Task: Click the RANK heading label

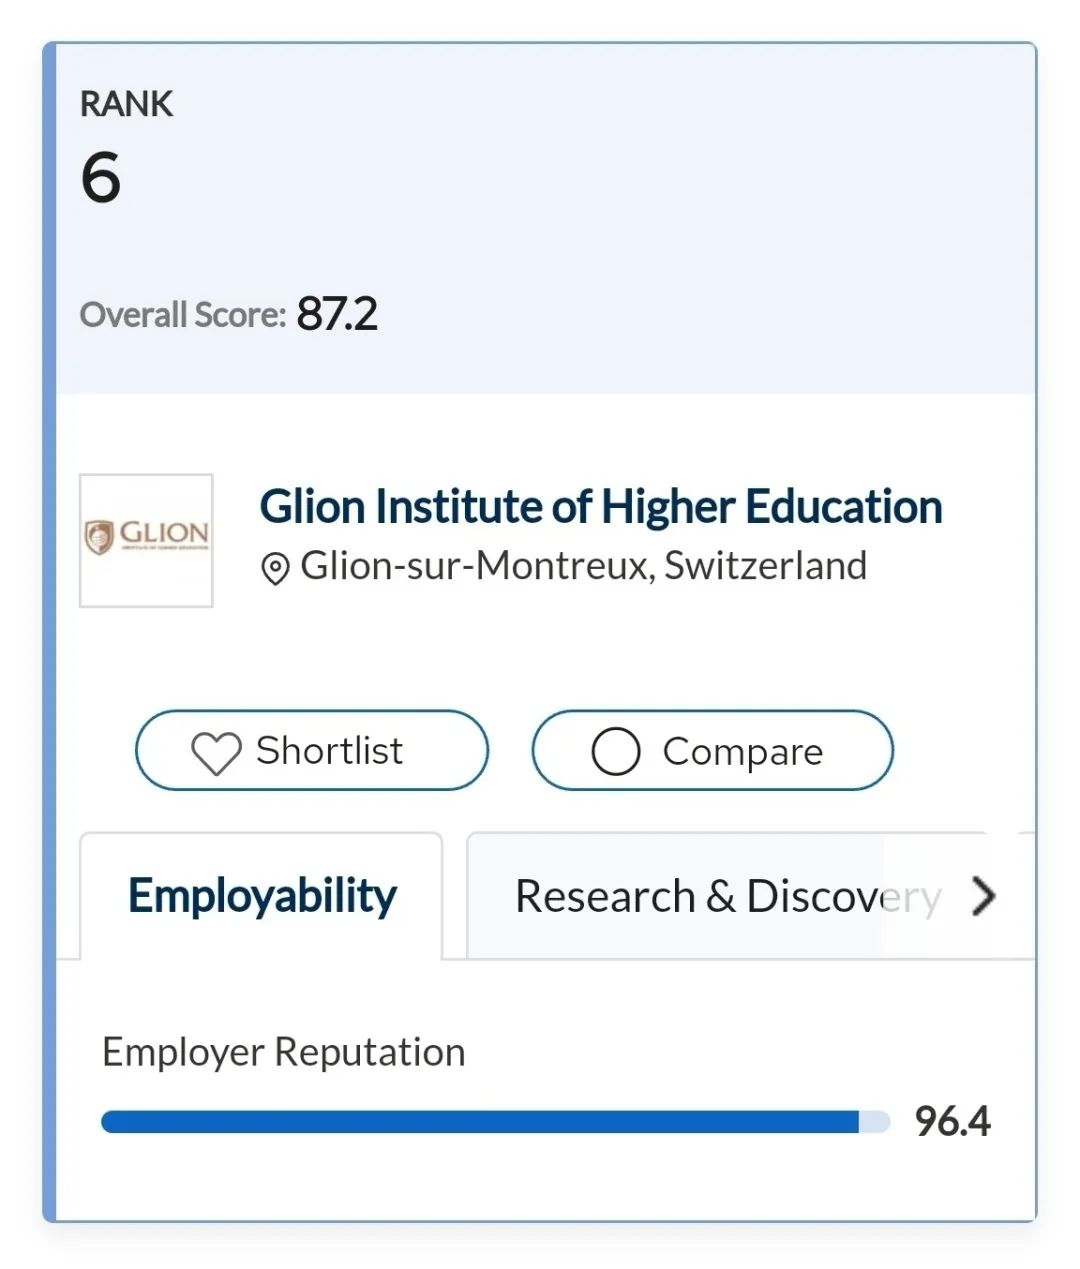Action: point(126,104)
